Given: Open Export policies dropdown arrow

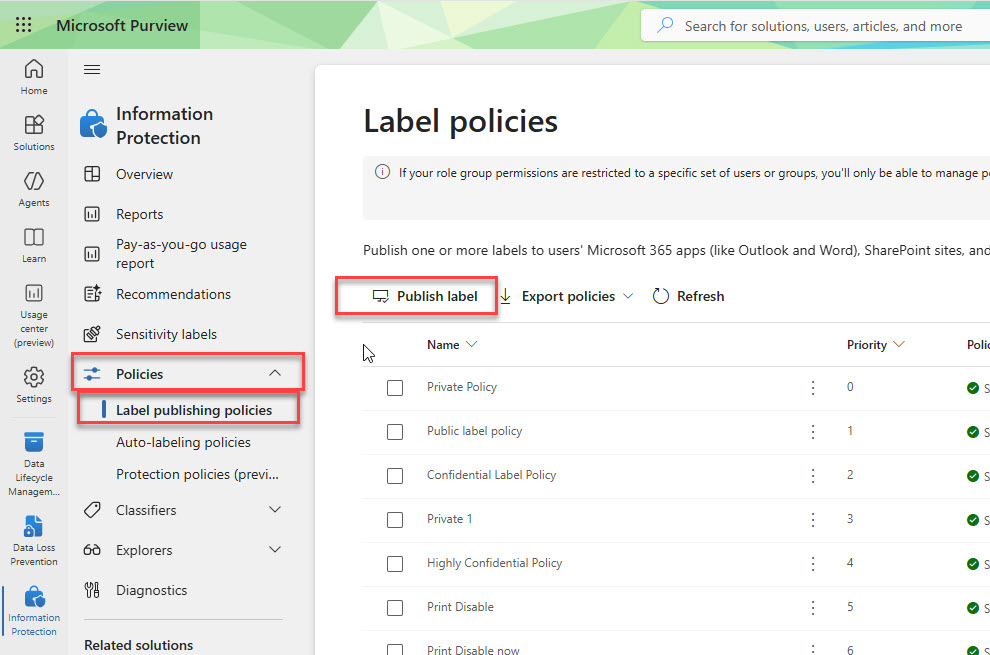Looking at the screenshot, I should tap(628, 296).
